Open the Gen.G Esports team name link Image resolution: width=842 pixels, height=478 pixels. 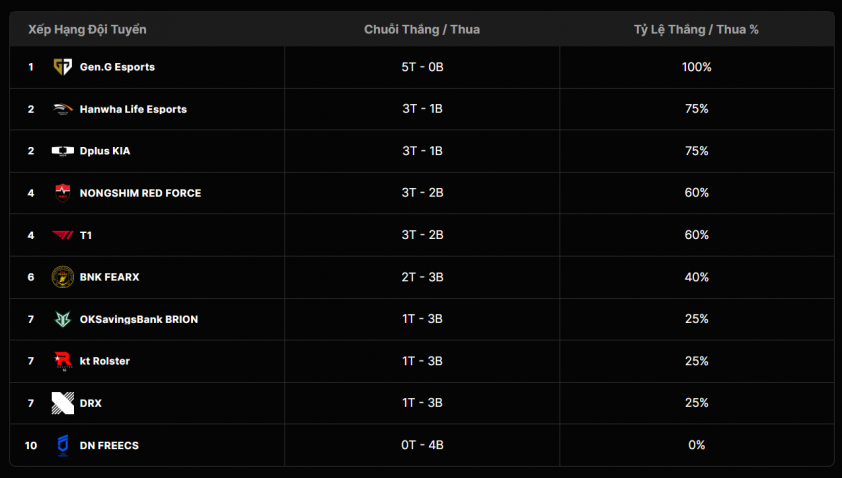117,67
